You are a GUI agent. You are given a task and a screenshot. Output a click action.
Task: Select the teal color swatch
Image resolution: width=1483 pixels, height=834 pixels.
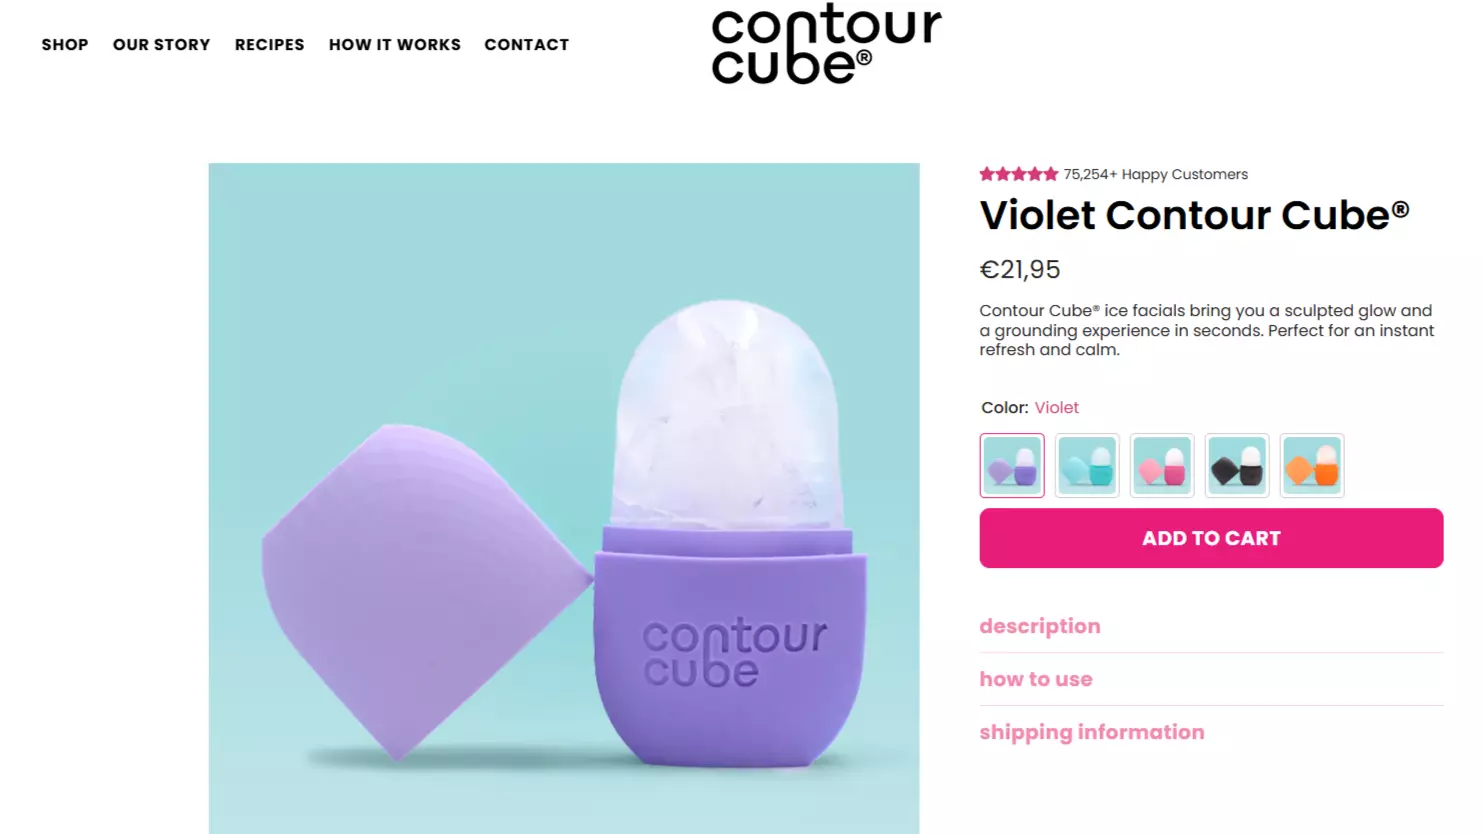(x=1087, y=465)
